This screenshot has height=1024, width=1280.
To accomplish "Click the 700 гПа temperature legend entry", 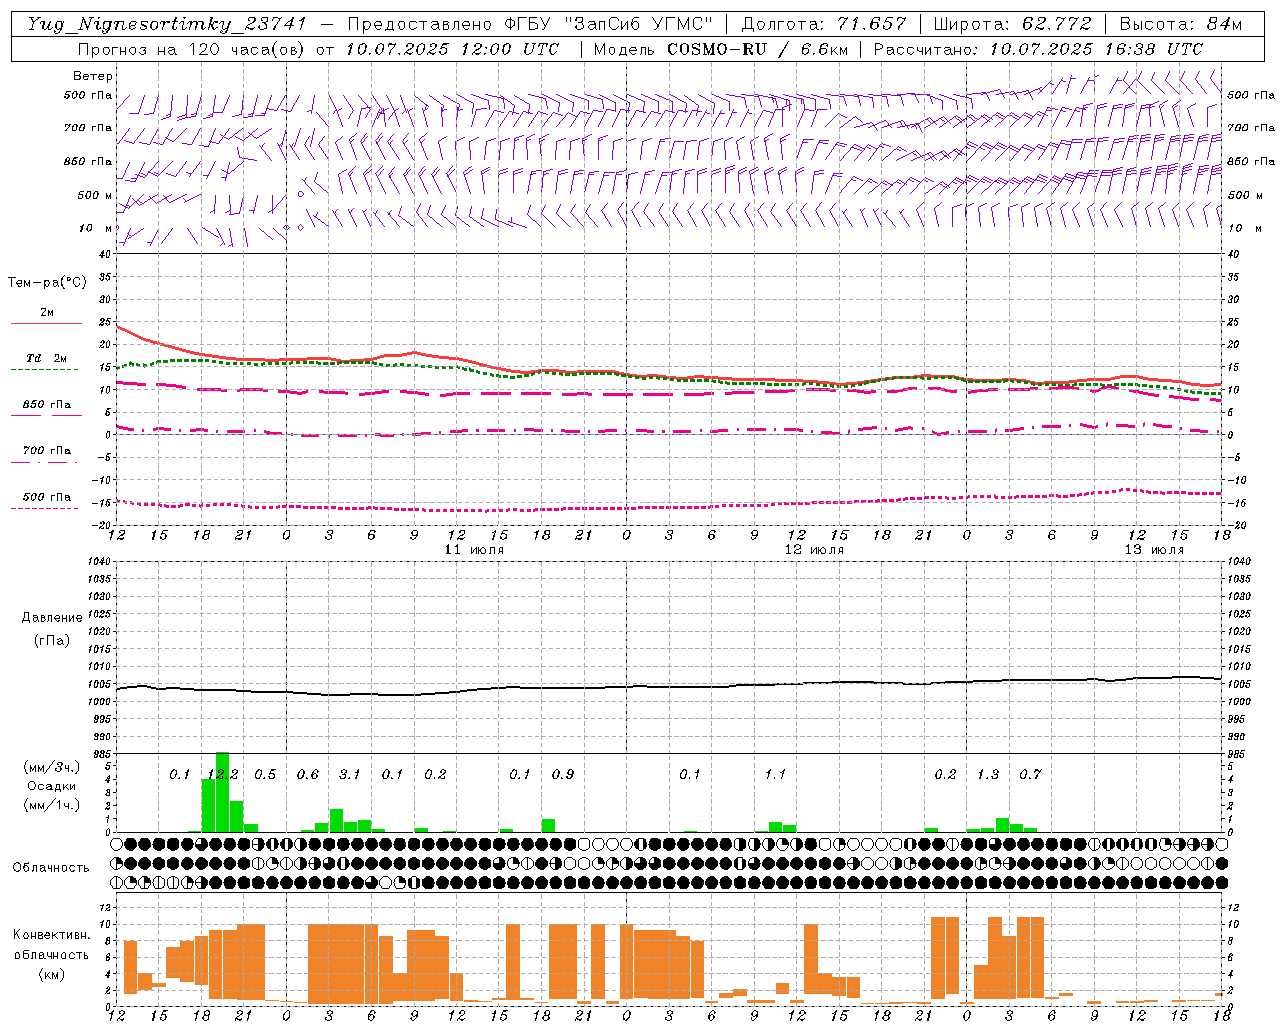I will point(47,451).
